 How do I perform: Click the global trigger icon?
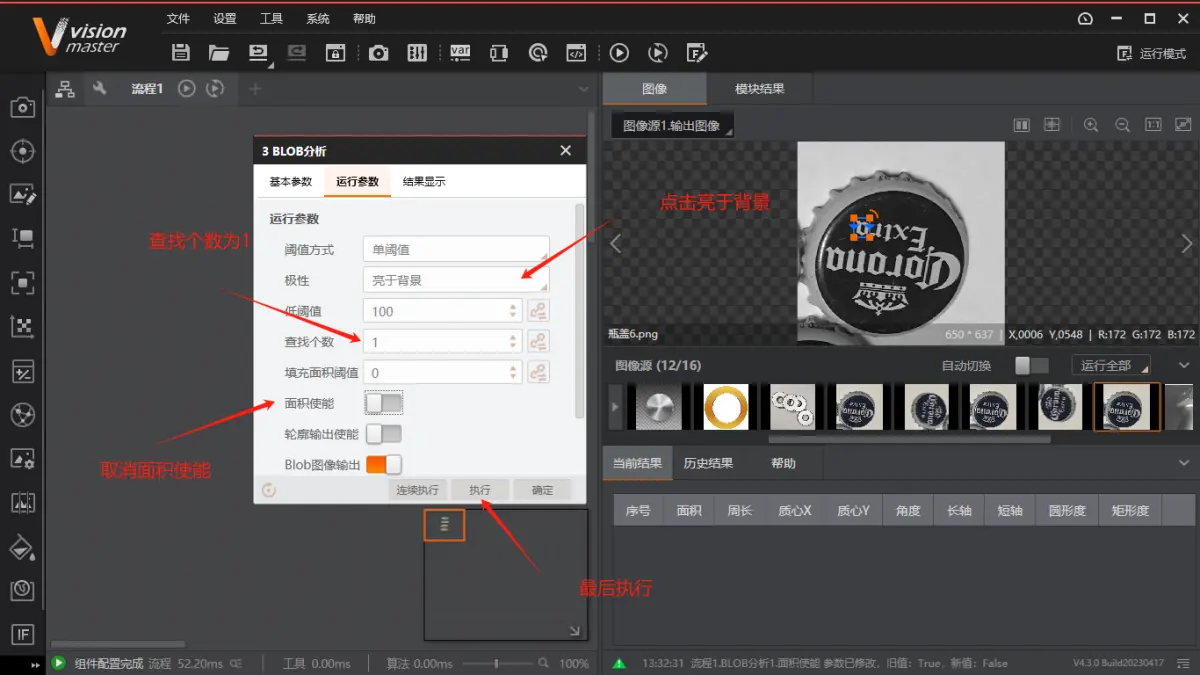[538, 53]
